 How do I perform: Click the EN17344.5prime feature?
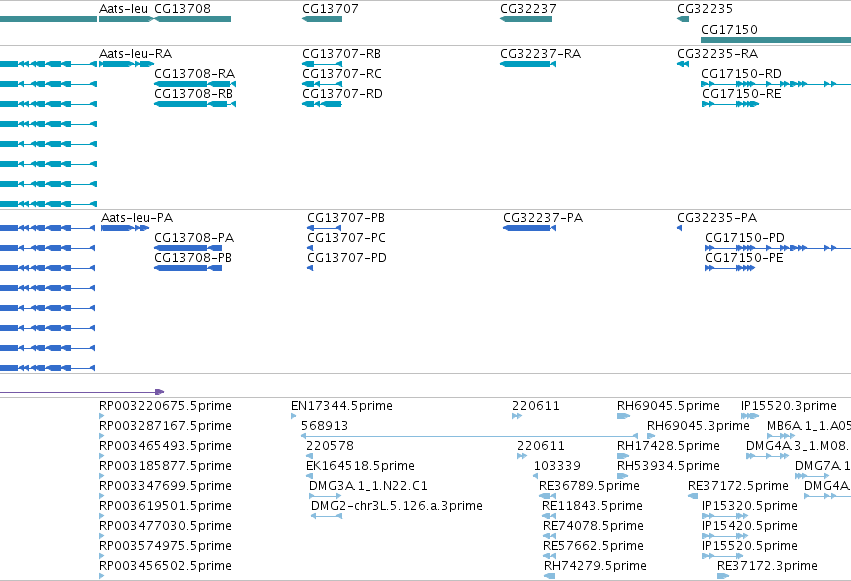[x=341, y=406]
